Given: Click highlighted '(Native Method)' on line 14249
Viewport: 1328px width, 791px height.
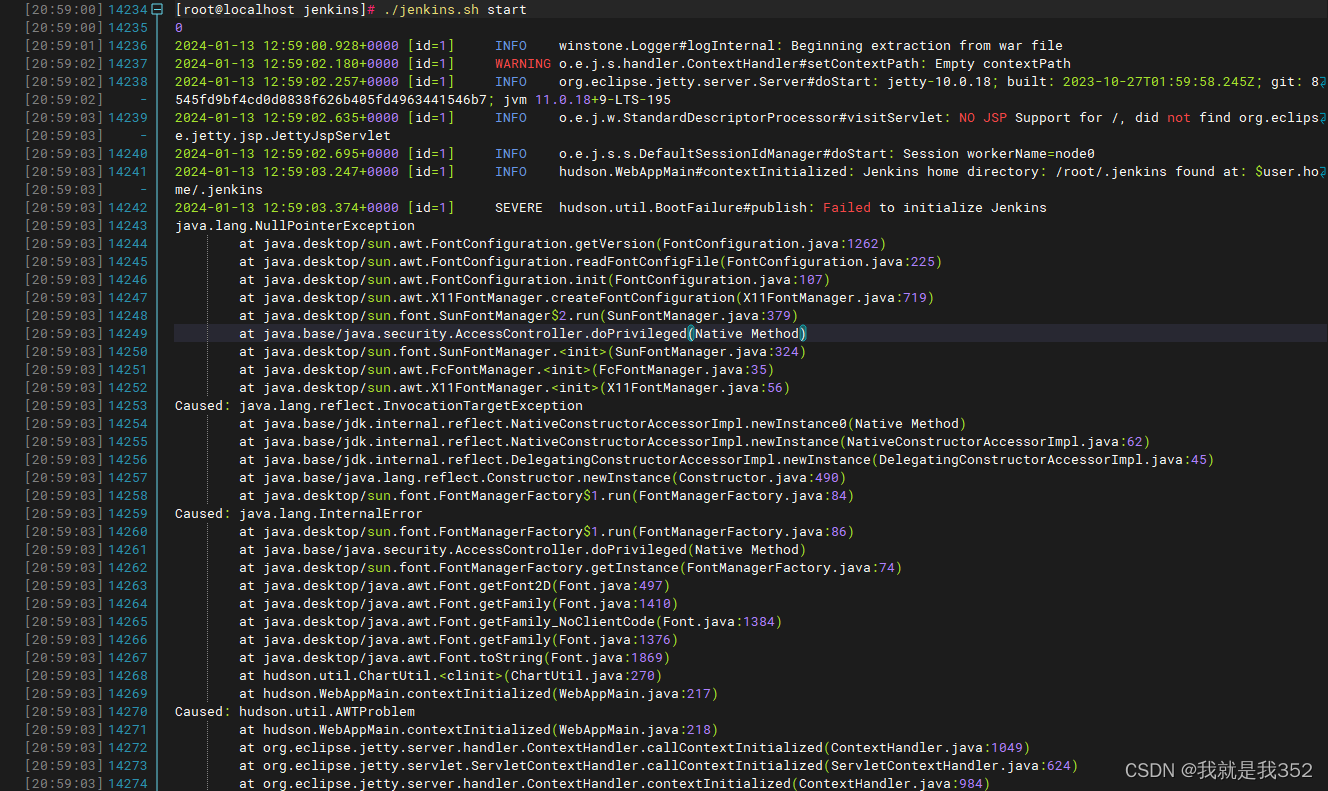Looking at the screenshot, I should tap(747, 333).
